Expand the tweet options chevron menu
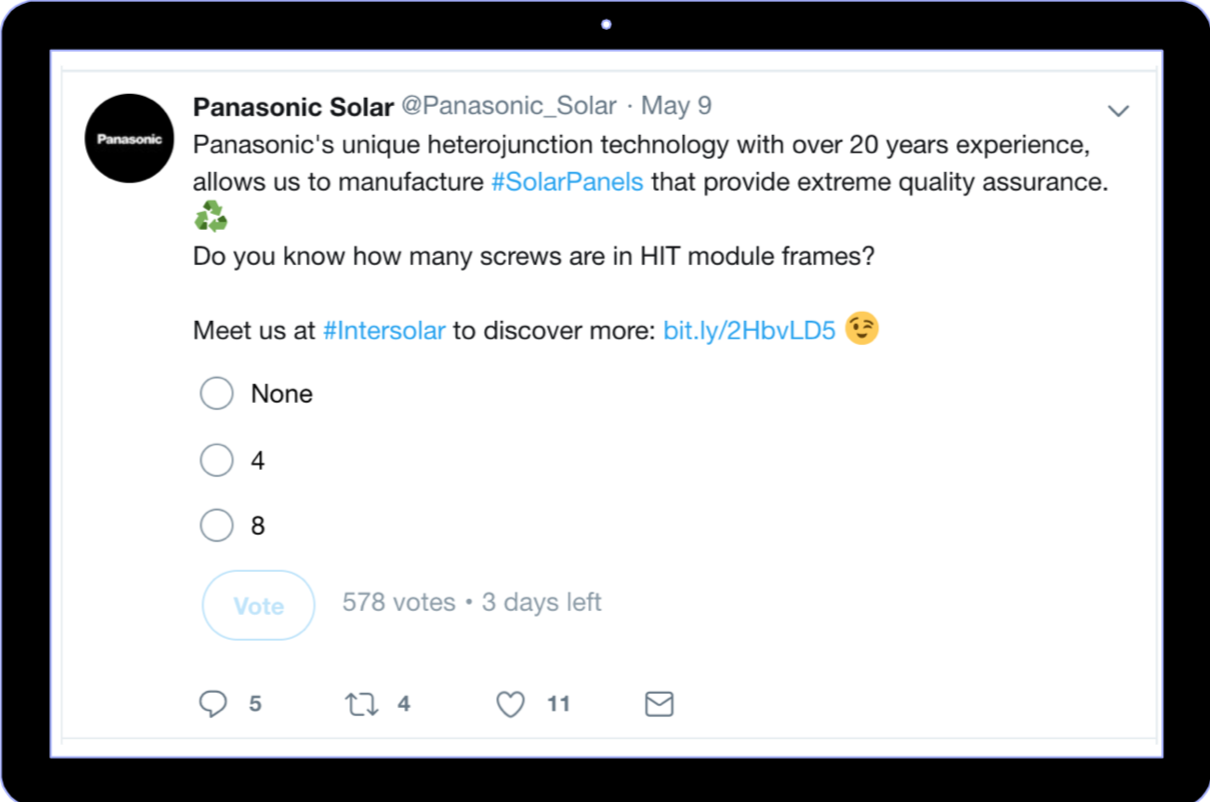 tap(1118, 110)
